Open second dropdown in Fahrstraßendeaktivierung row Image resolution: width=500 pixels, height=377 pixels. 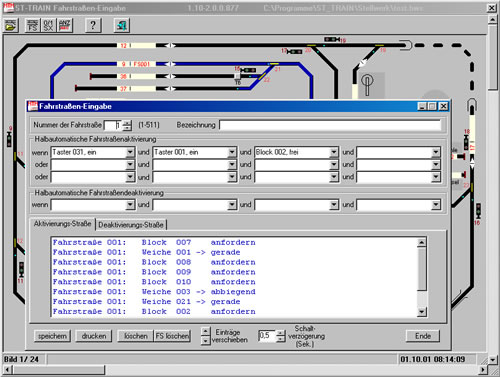(x=232, y=205)
